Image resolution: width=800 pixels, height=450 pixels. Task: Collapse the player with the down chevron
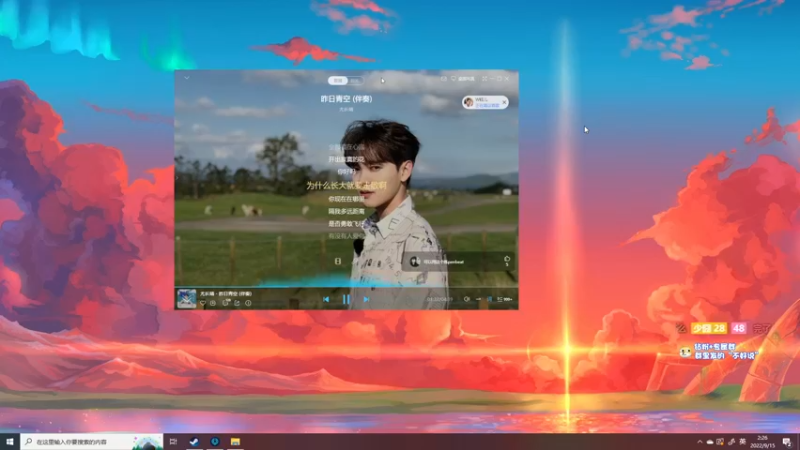(187, 78)
